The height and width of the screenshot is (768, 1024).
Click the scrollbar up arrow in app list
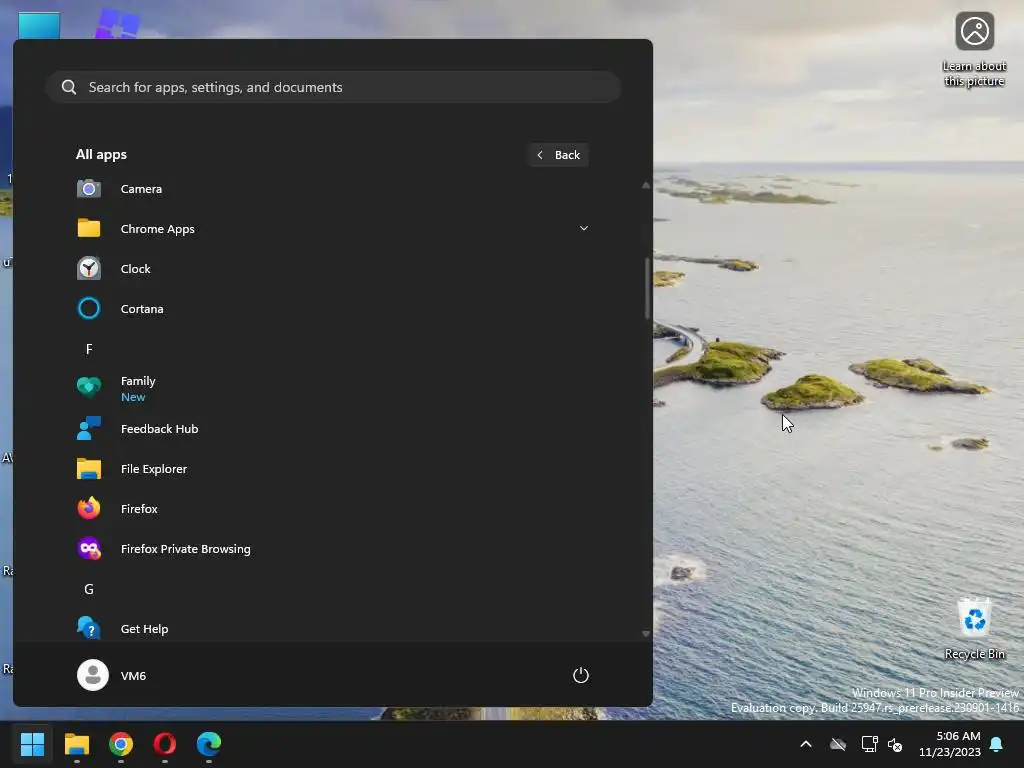tap(646, 185)
